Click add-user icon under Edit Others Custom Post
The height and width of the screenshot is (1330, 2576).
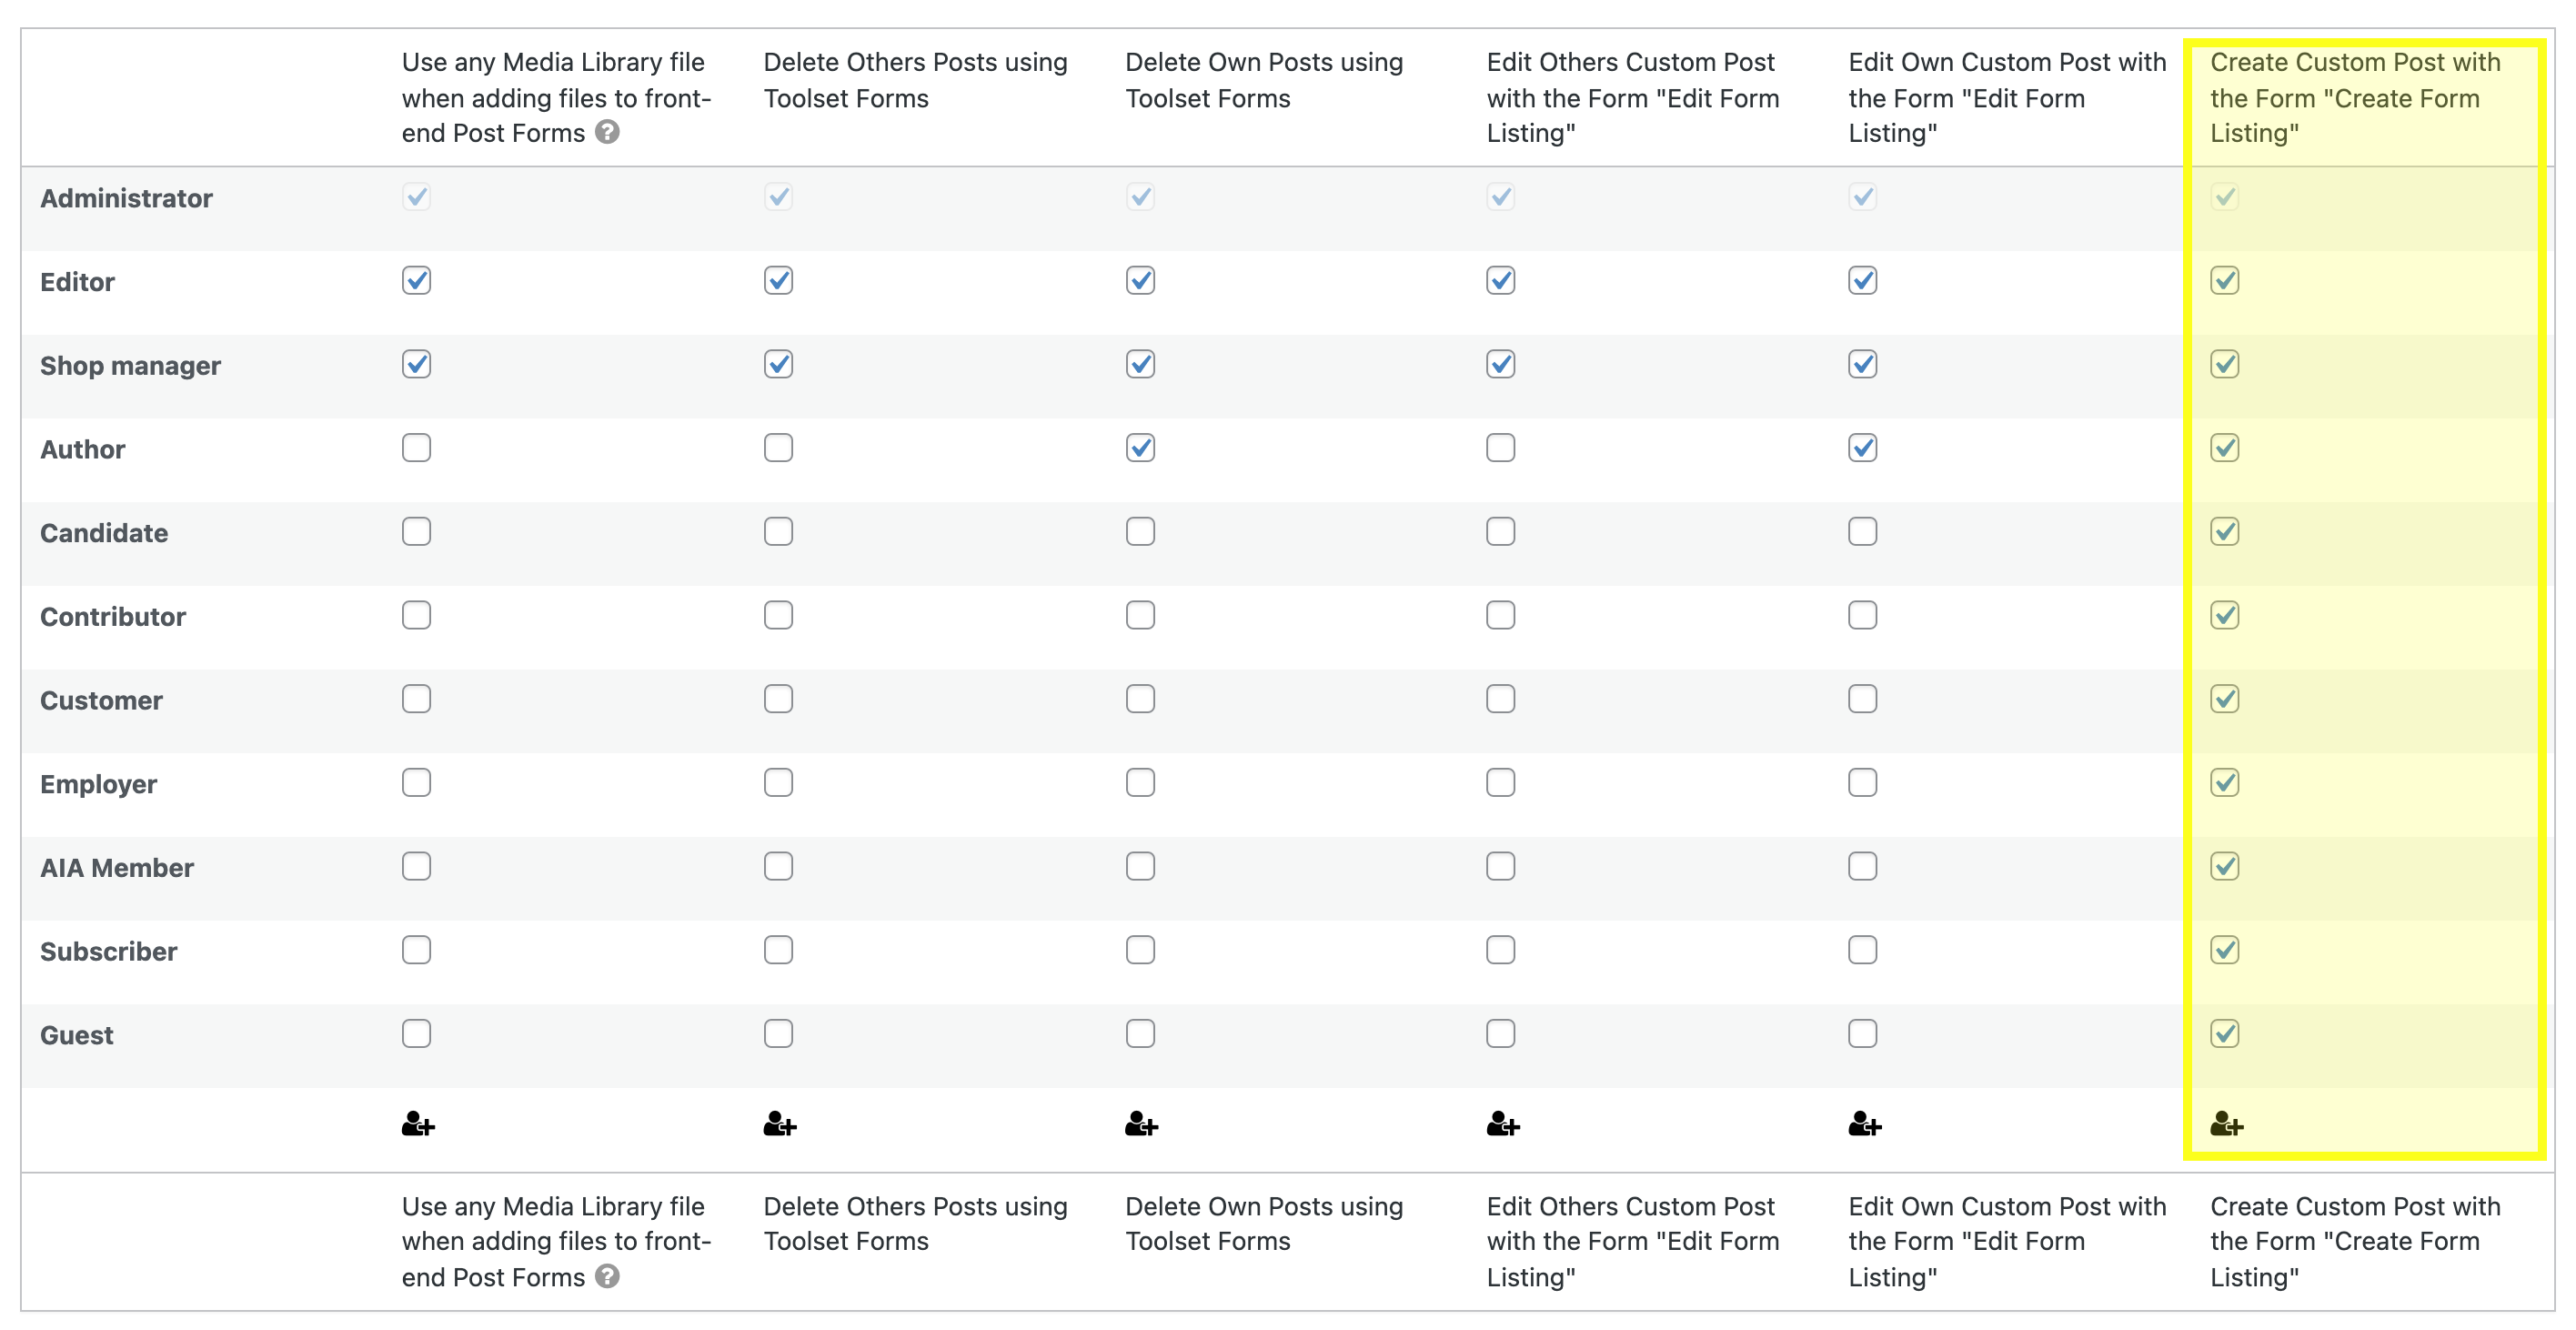pyautogui.click(x=1503, y=1125)
